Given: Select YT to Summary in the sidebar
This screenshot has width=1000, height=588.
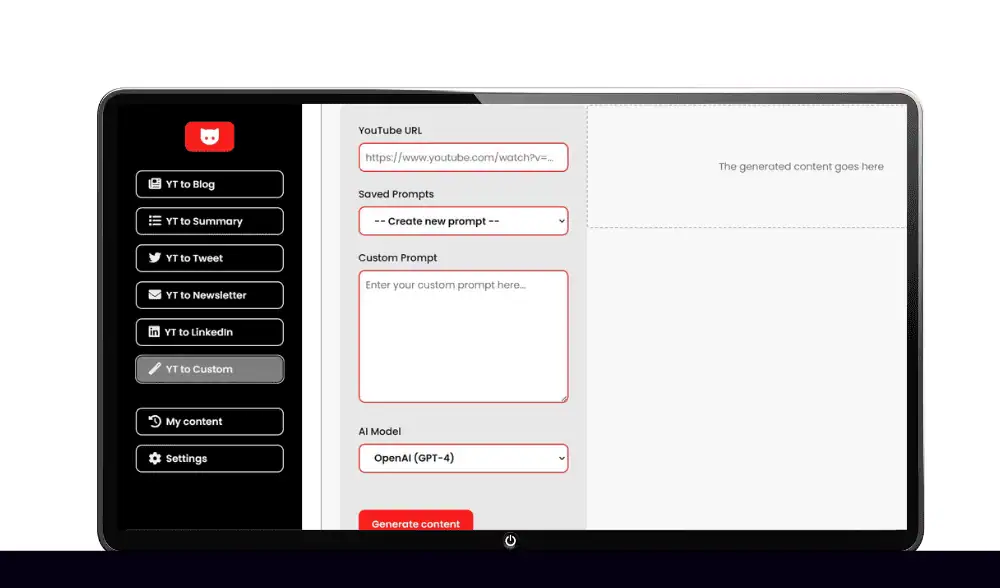Looking at the screenshot, I should coord(209,221).
